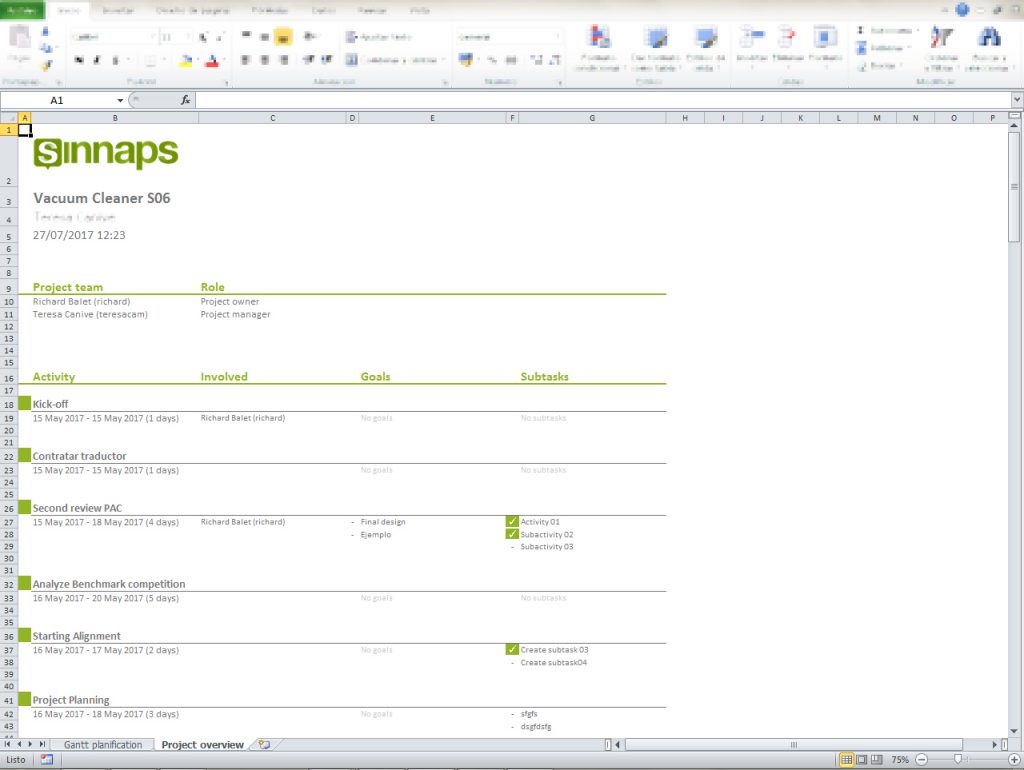Open the Name Box dropdown arrow

pos(120,100)
